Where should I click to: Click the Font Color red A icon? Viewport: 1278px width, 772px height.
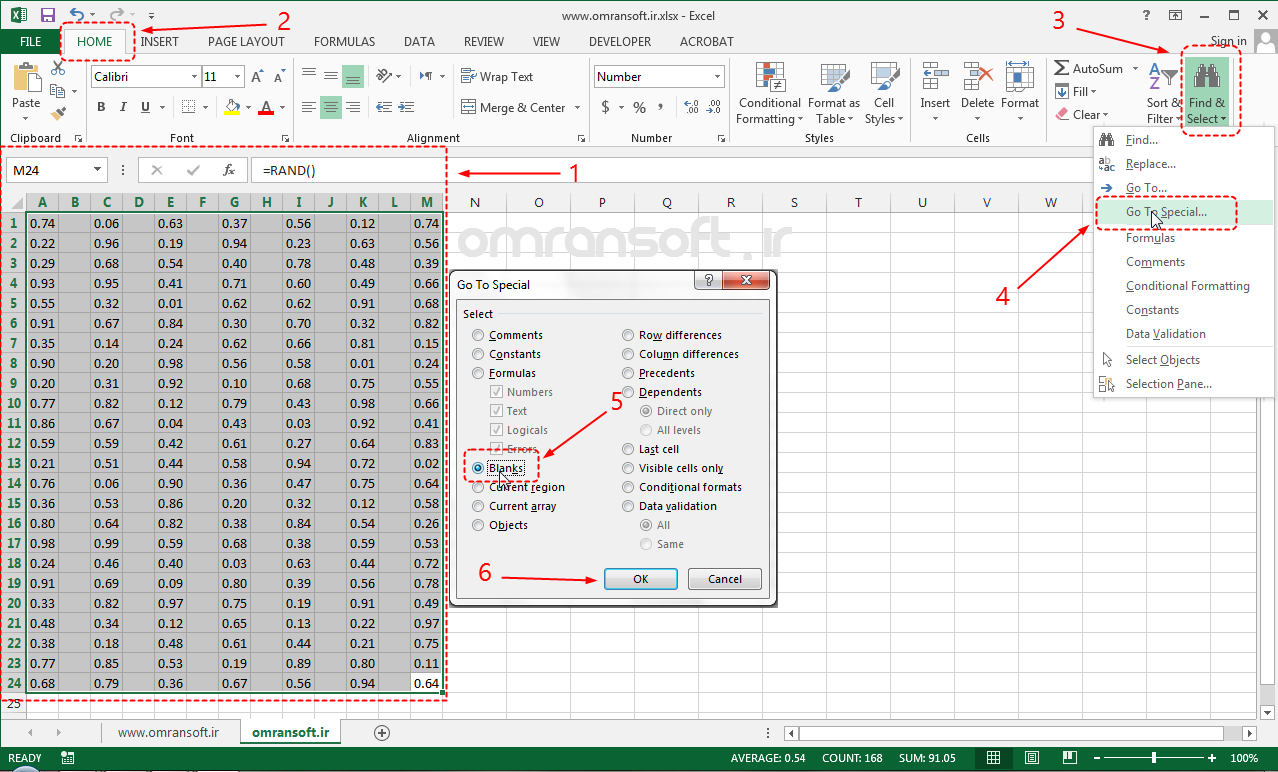tap(266, 108)
